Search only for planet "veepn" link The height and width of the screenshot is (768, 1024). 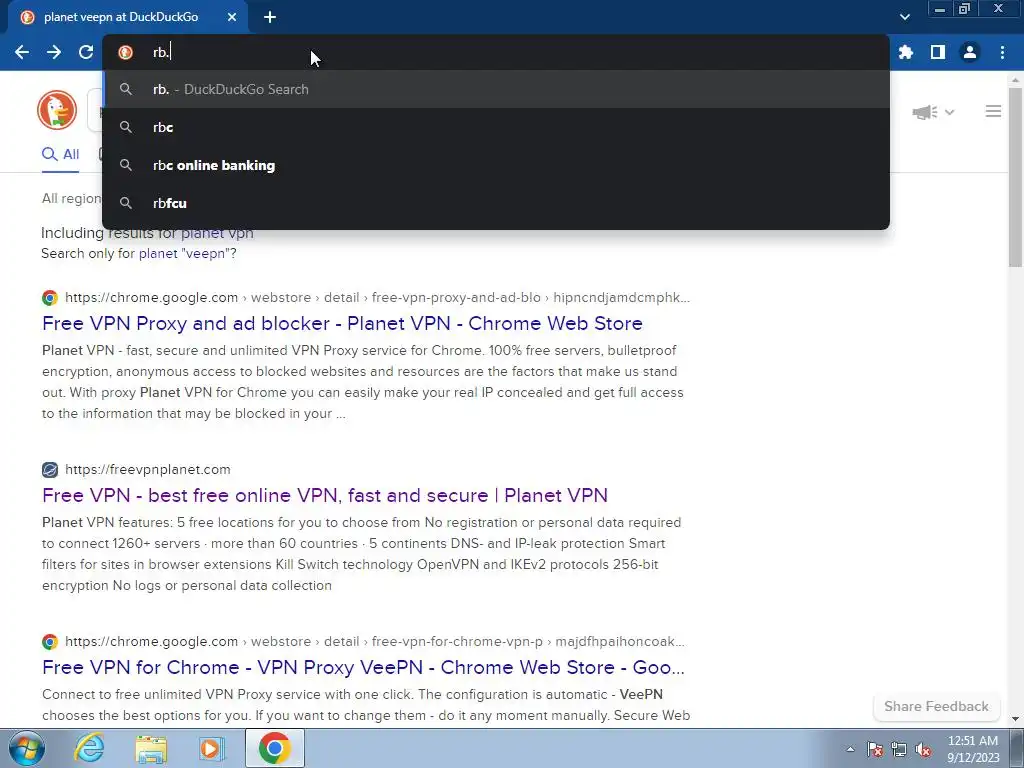187,253
